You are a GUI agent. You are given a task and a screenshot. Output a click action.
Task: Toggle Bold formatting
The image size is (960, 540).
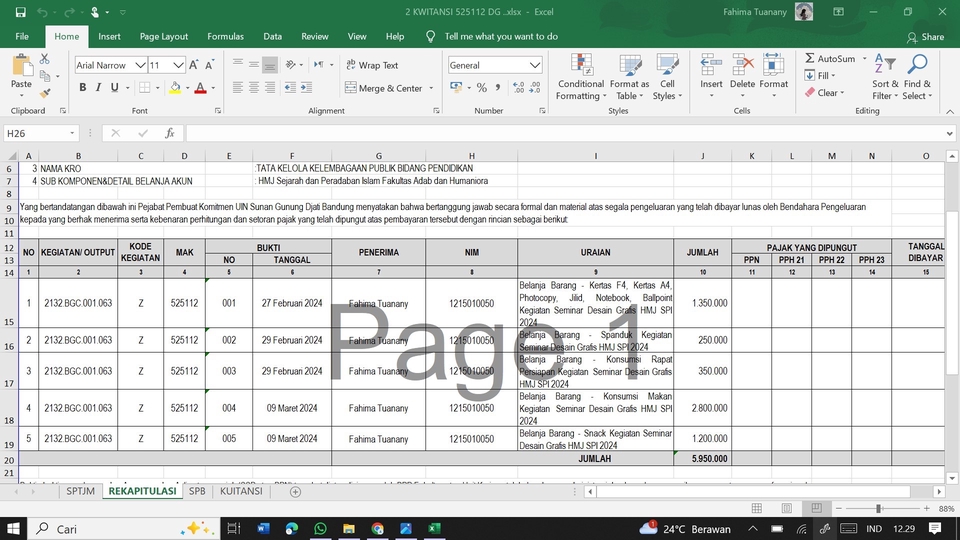[x=83, y=88]
